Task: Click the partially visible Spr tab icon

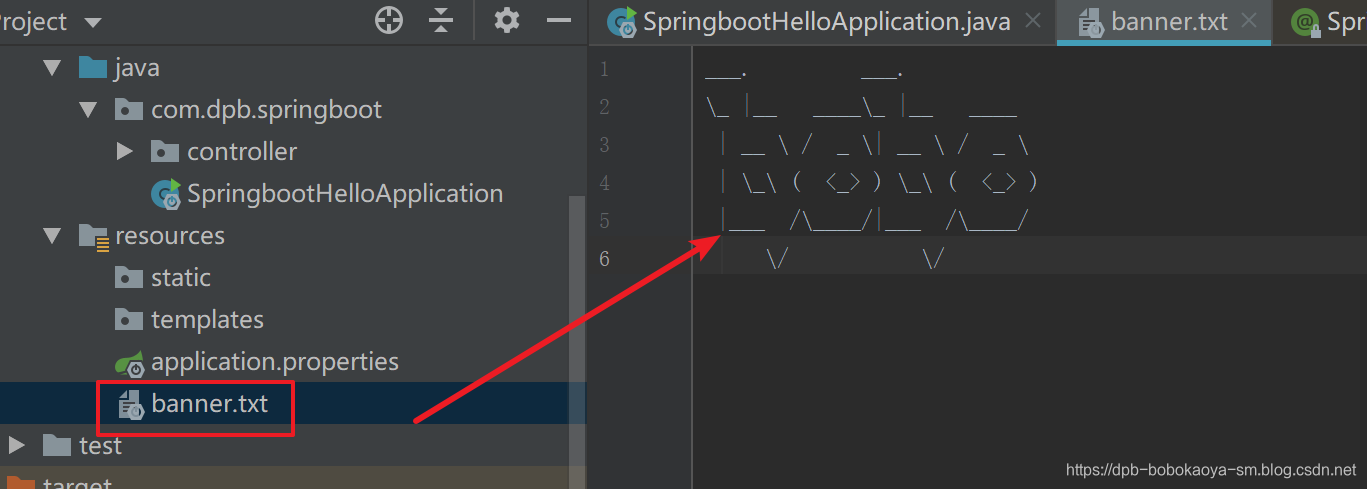Action: [1304, 22]
